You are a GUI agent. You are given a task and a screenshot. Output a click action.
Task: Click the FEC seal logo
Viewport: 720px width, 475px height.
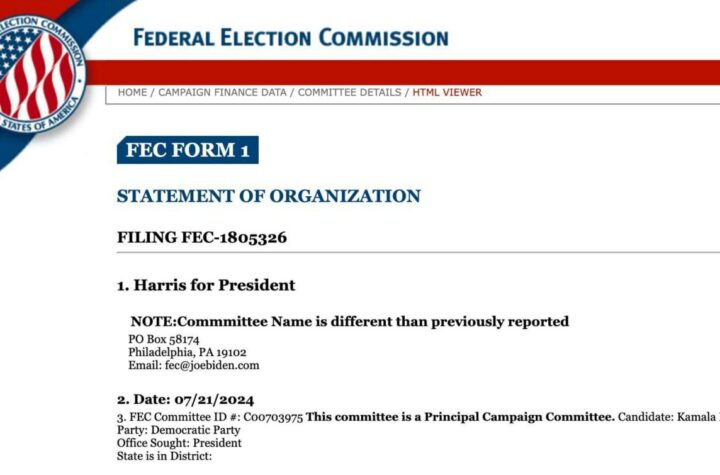(x=39, y=74)
